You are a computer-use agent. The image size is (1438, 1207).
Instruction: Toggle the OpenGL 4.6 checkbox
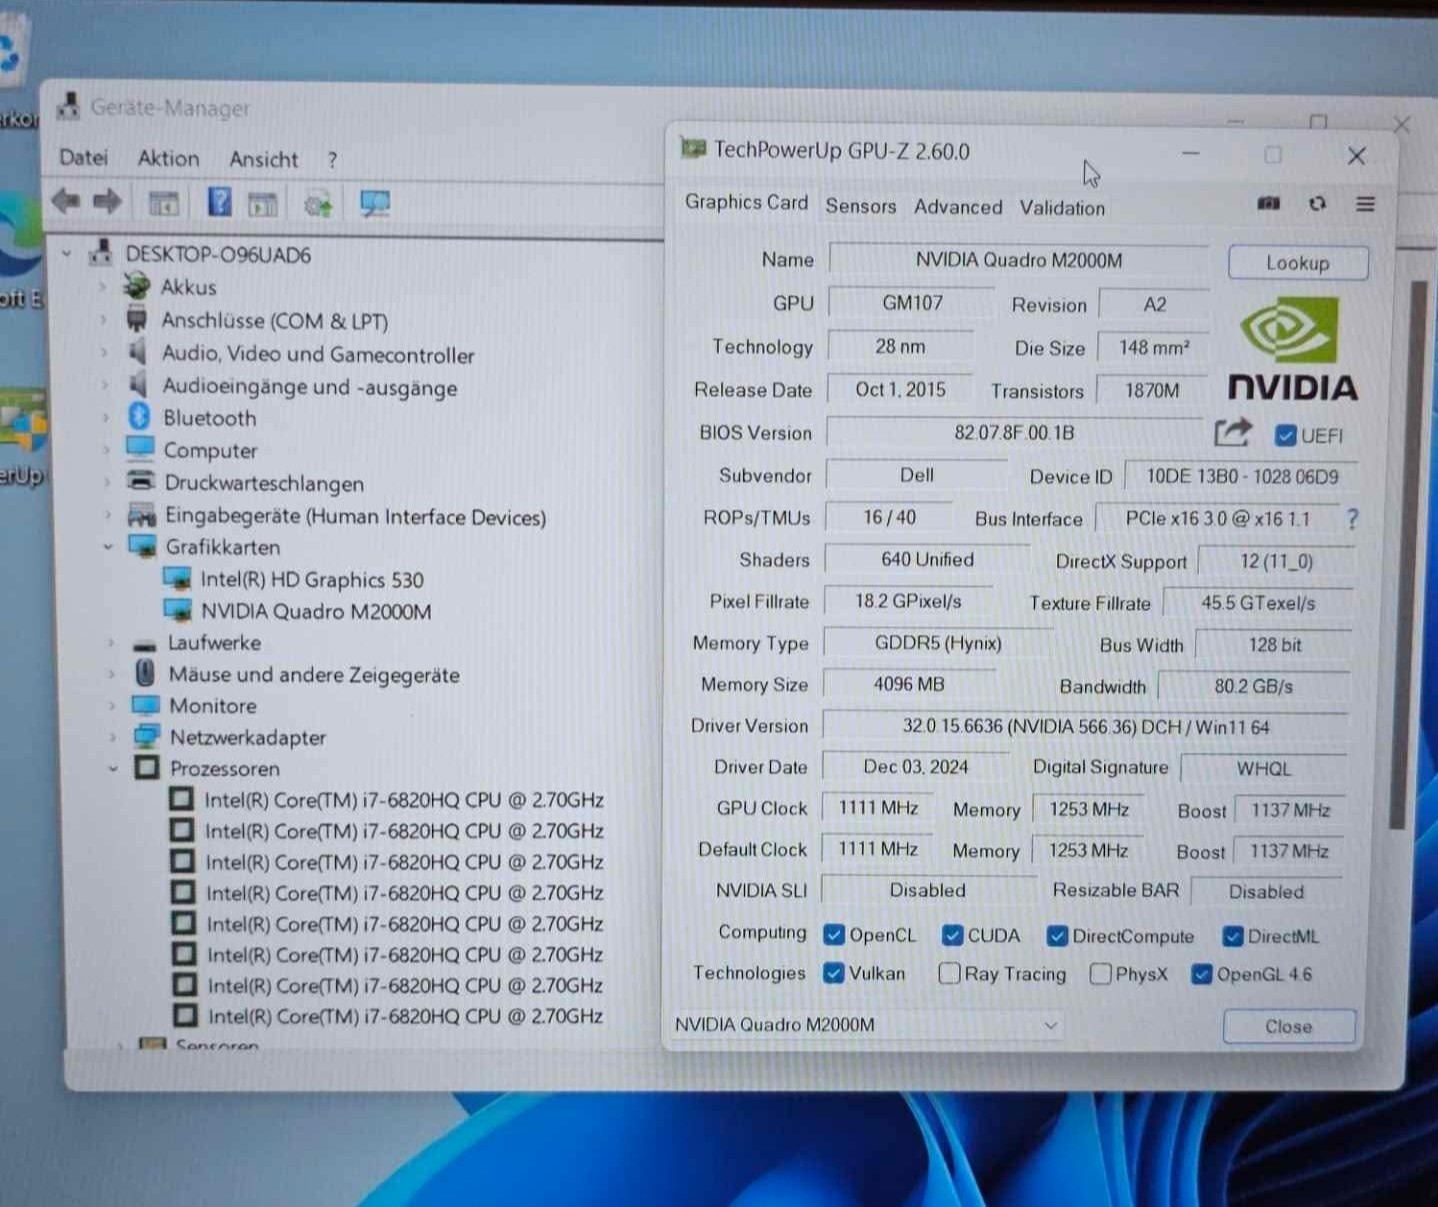tap(1202, 974)
